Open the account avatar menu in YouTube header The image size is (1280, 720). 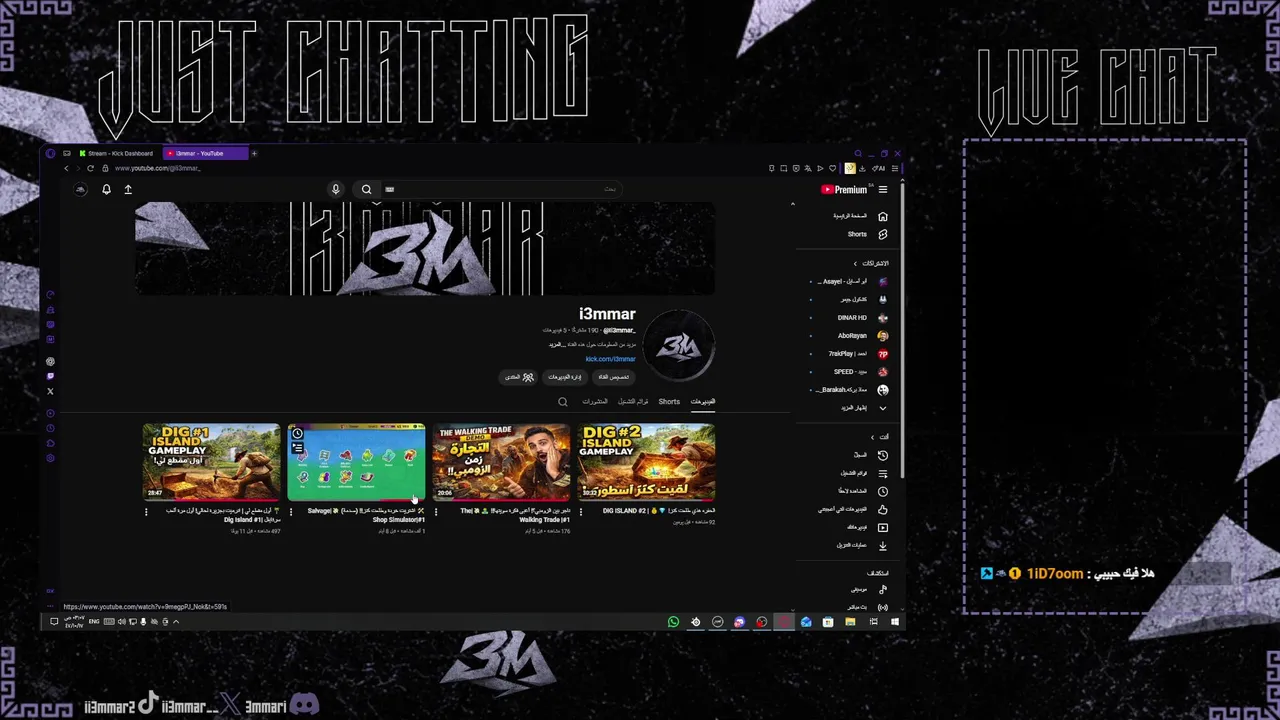tap(81, 189)
